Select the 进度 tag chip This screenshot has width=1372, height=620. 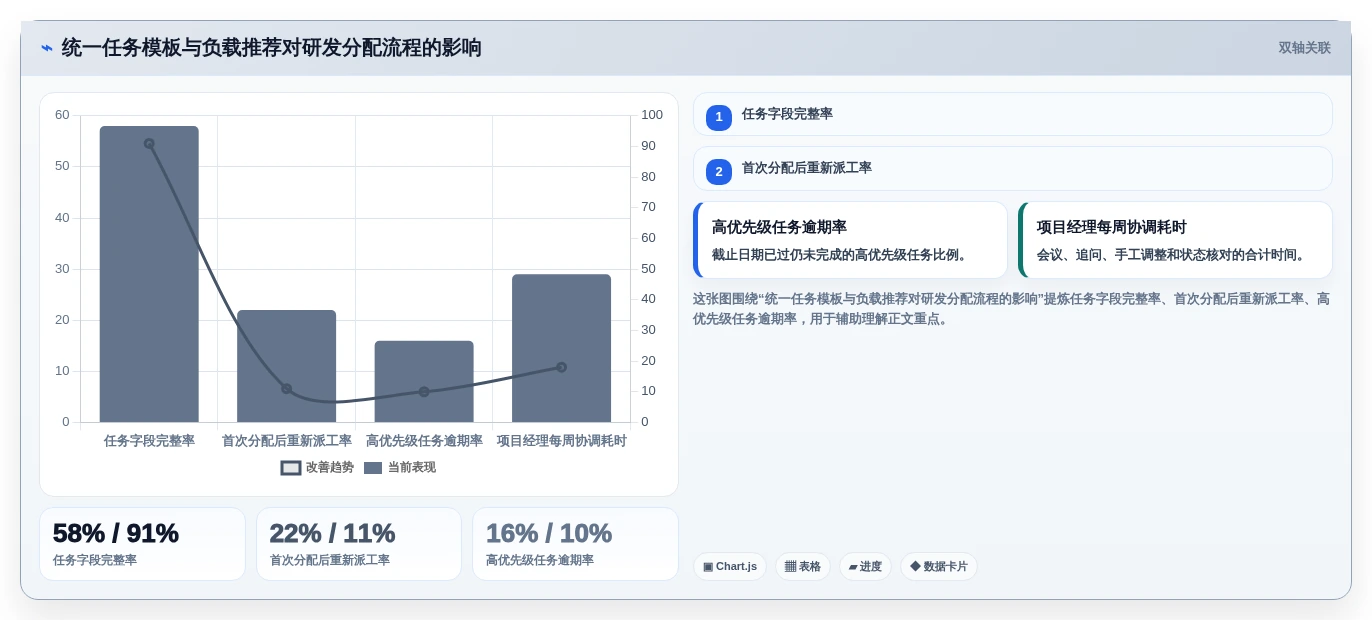(x=865, y=567)
